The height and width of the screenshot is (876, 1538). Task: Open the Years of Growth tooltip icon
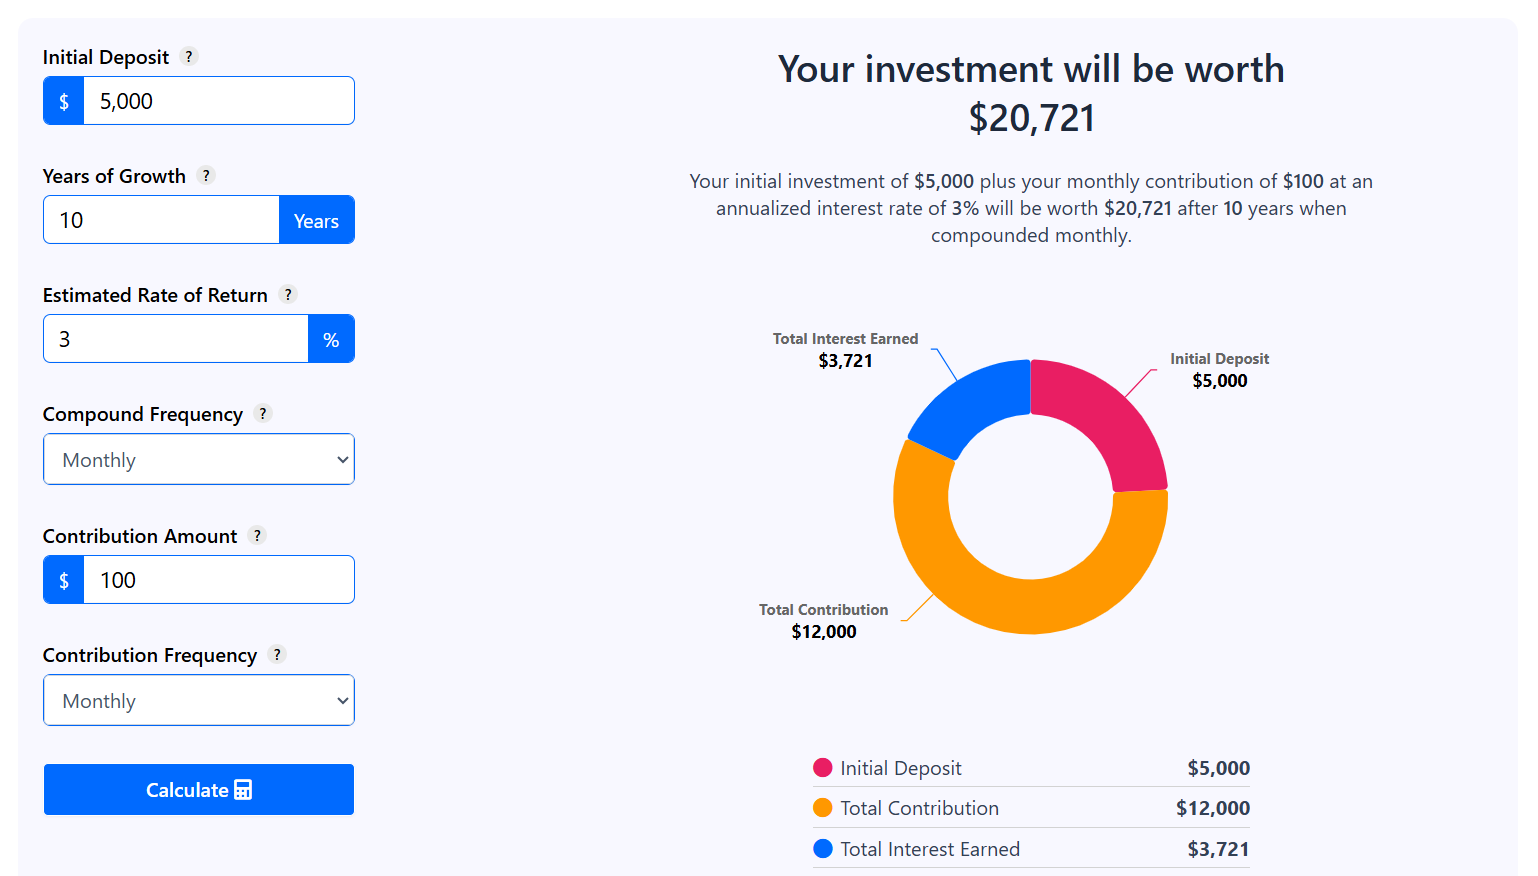pos(207,175)
